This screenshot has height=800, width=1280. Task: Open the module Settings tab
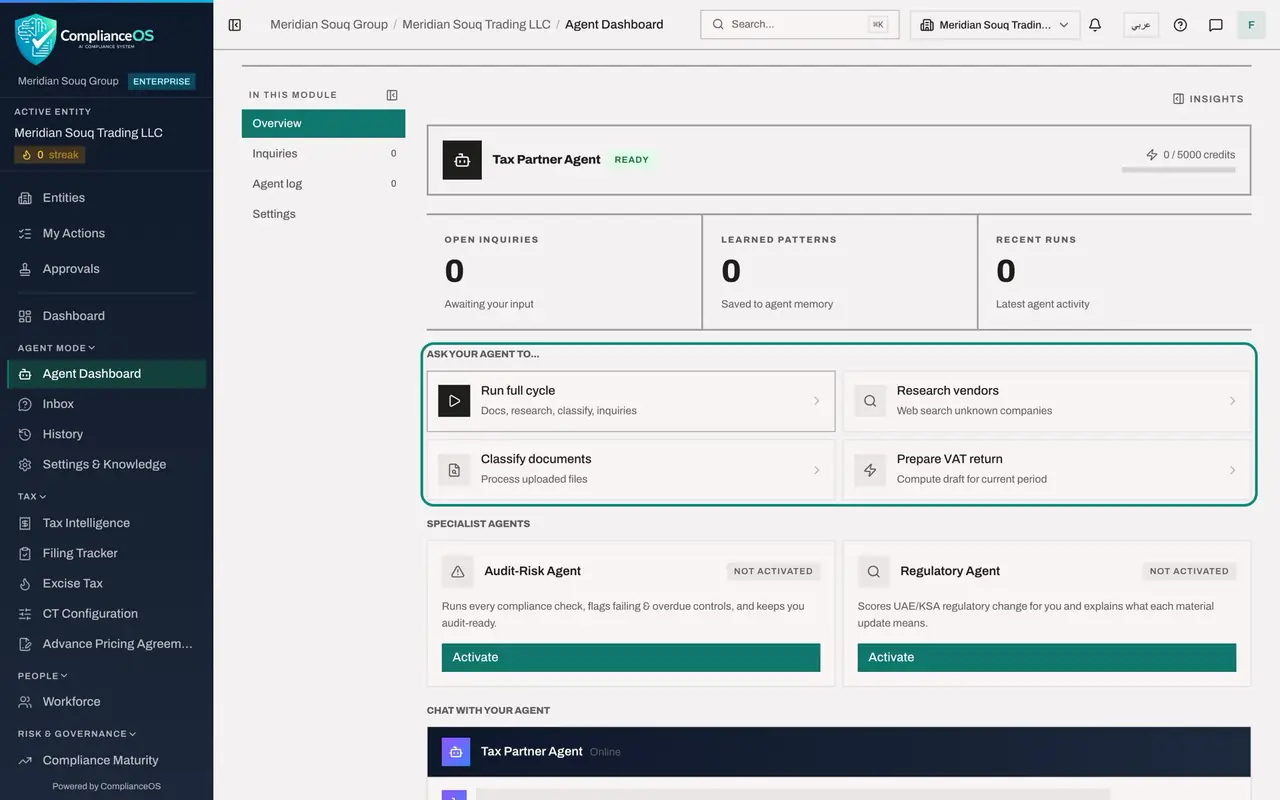coord(323,214)
